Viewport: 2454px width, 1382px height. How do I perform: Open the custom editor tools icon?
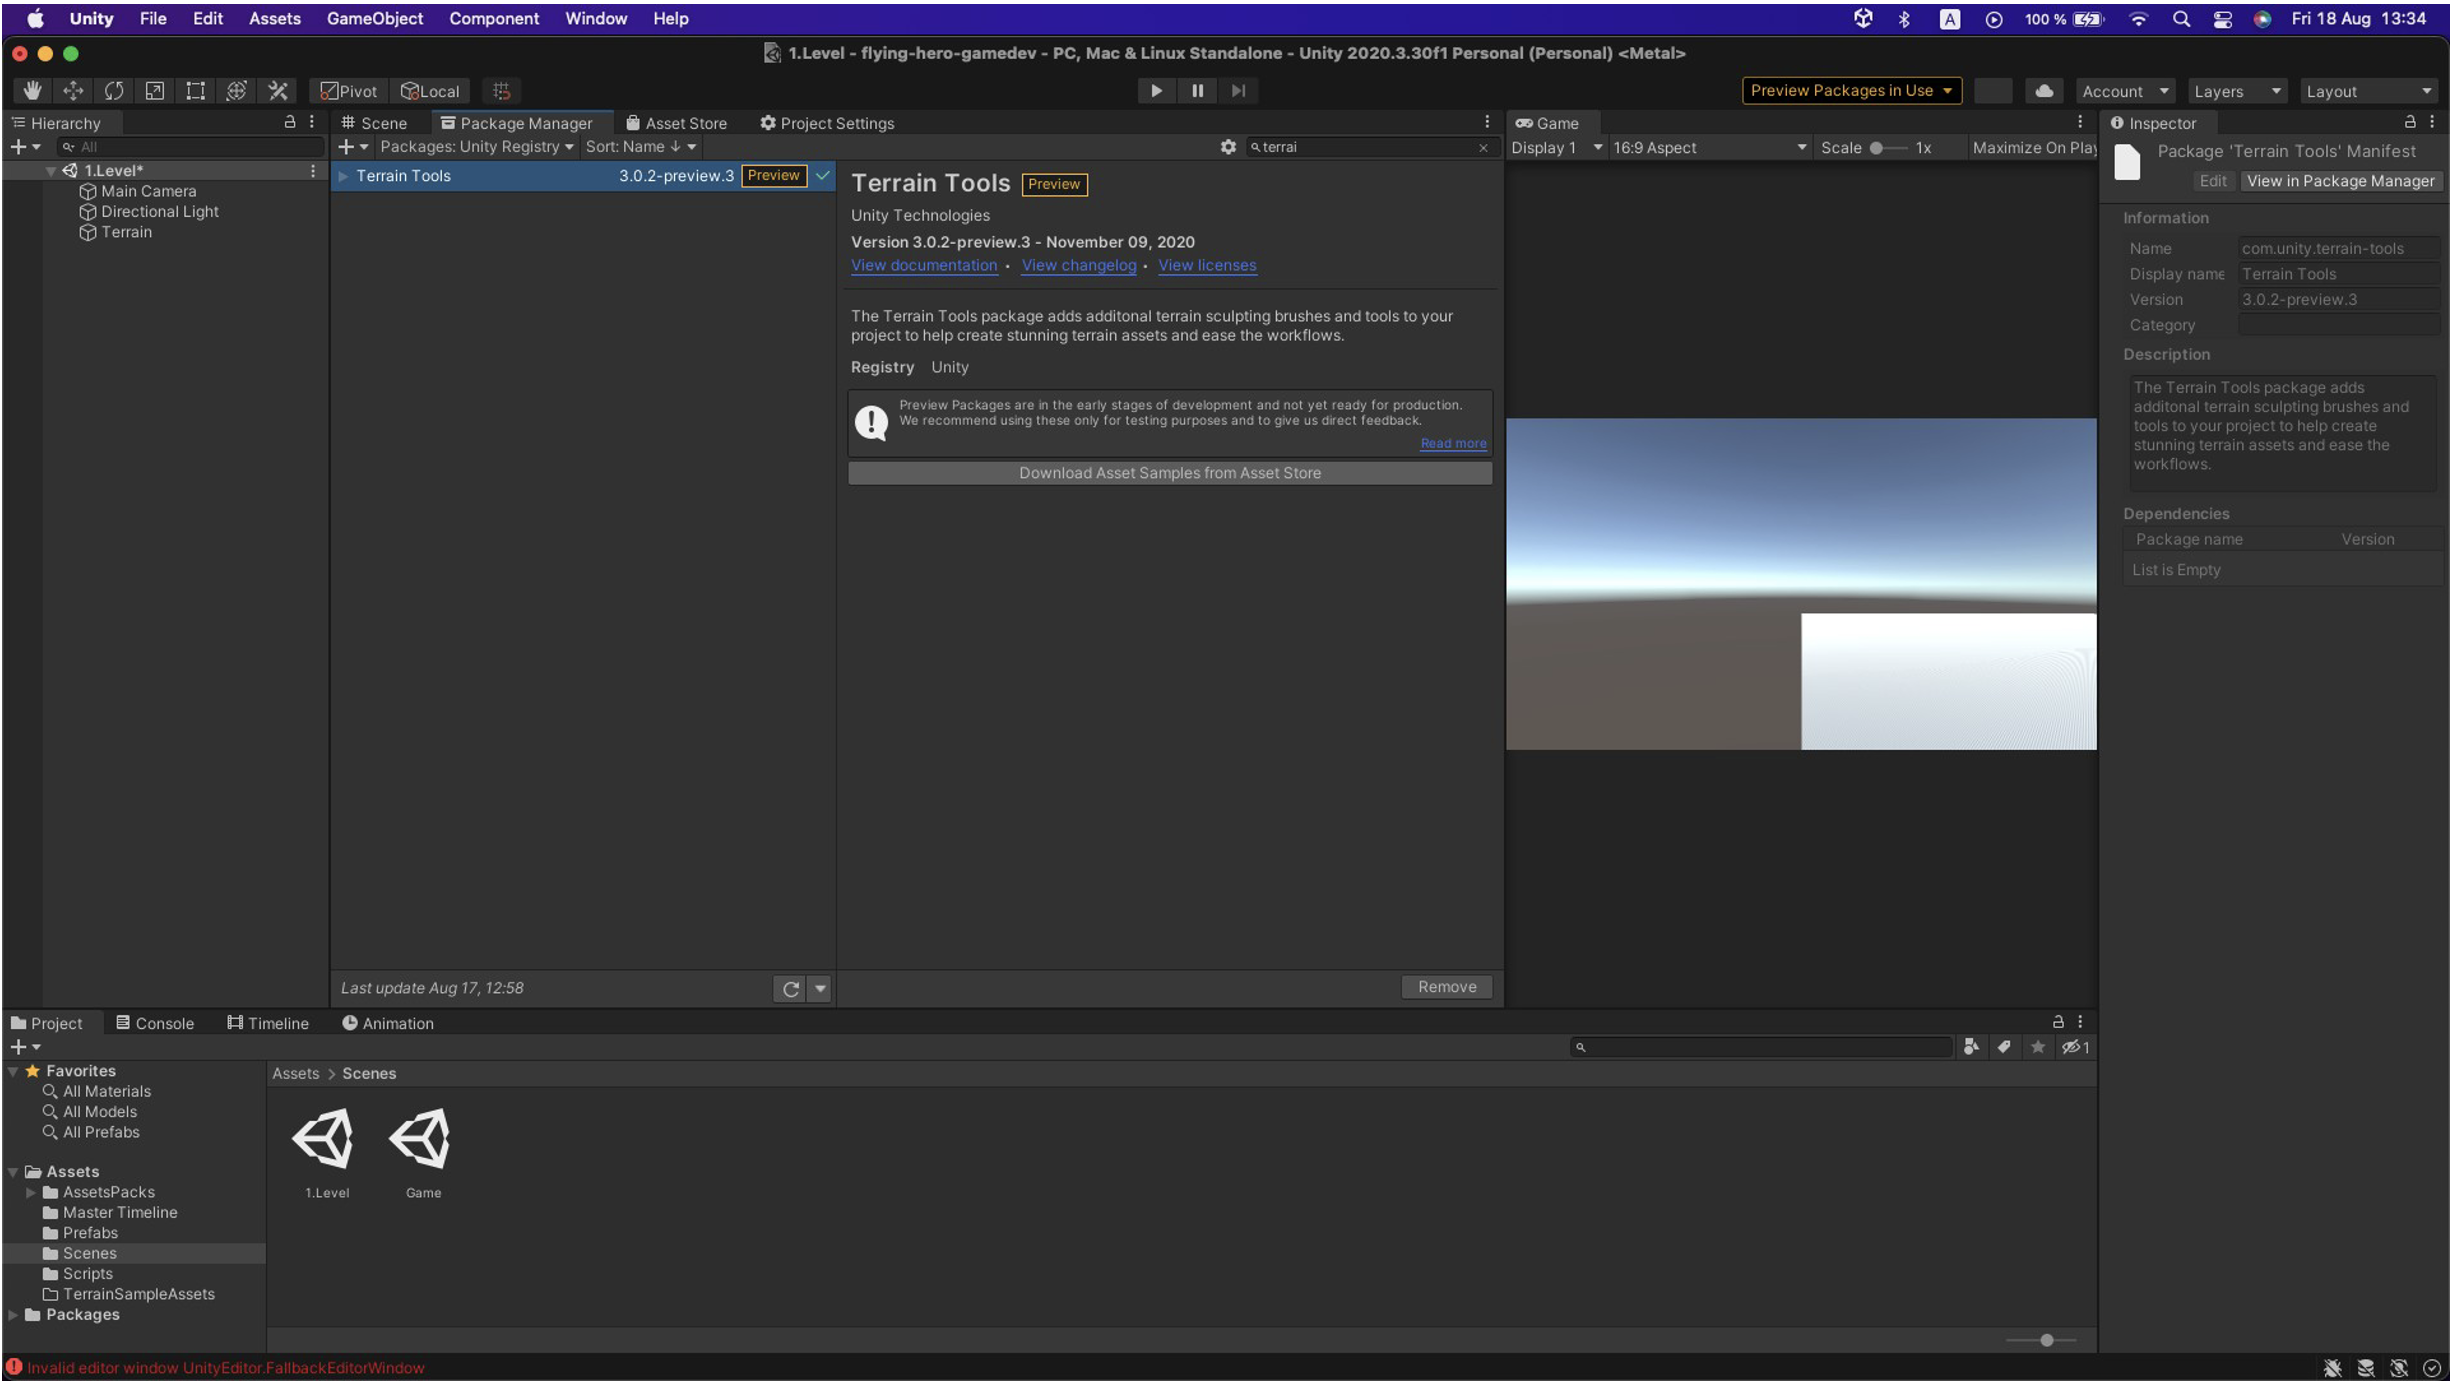[x=278, y=90]
